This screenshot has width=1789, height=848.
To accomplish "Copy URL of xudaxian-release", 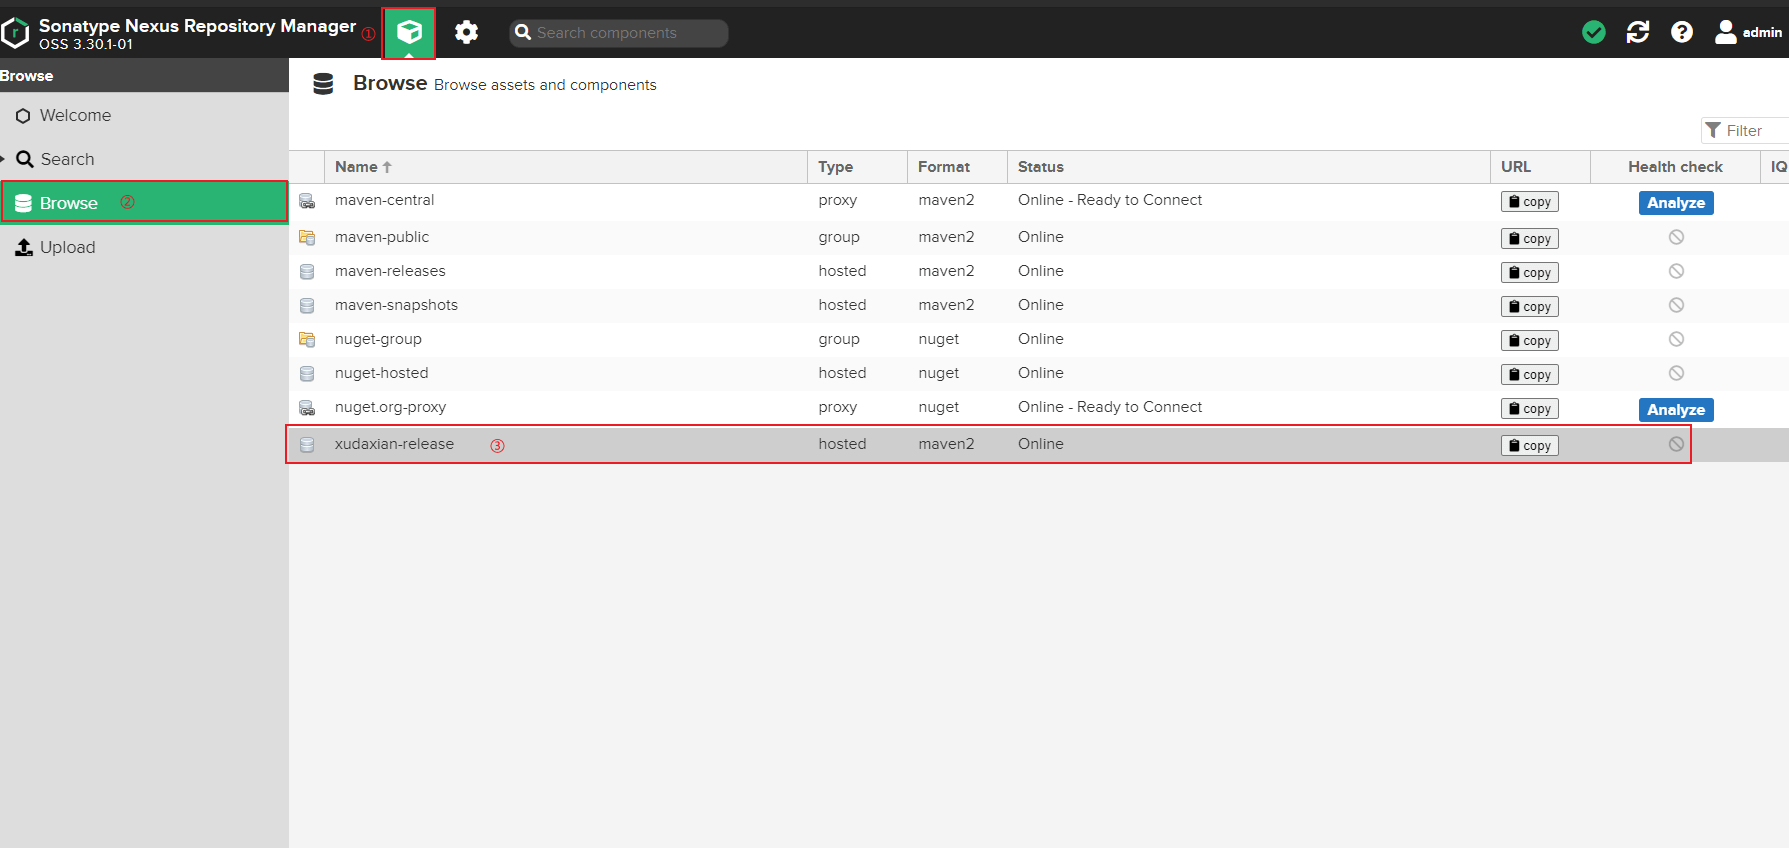I will (x=1529, y=446).
